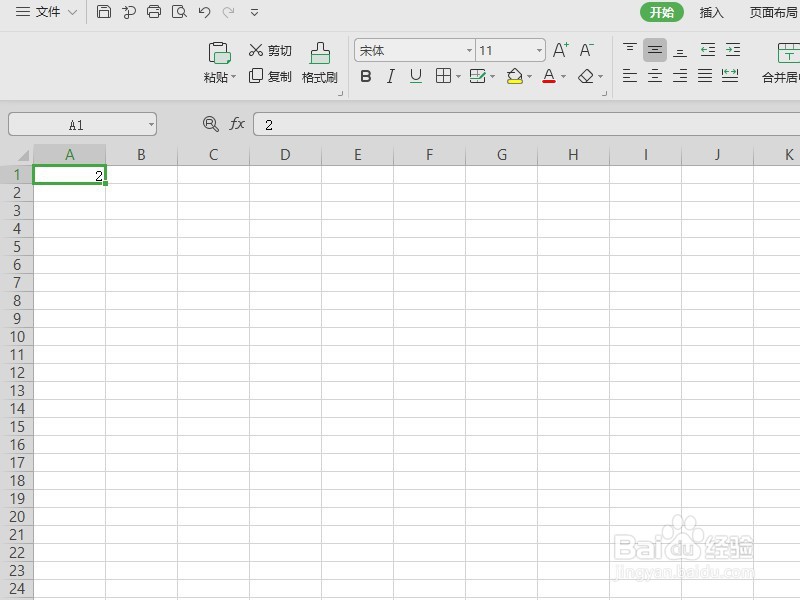Viewport: 800px width, 600px height.
Task: Click Copy (复制) button
Action: 270,77
